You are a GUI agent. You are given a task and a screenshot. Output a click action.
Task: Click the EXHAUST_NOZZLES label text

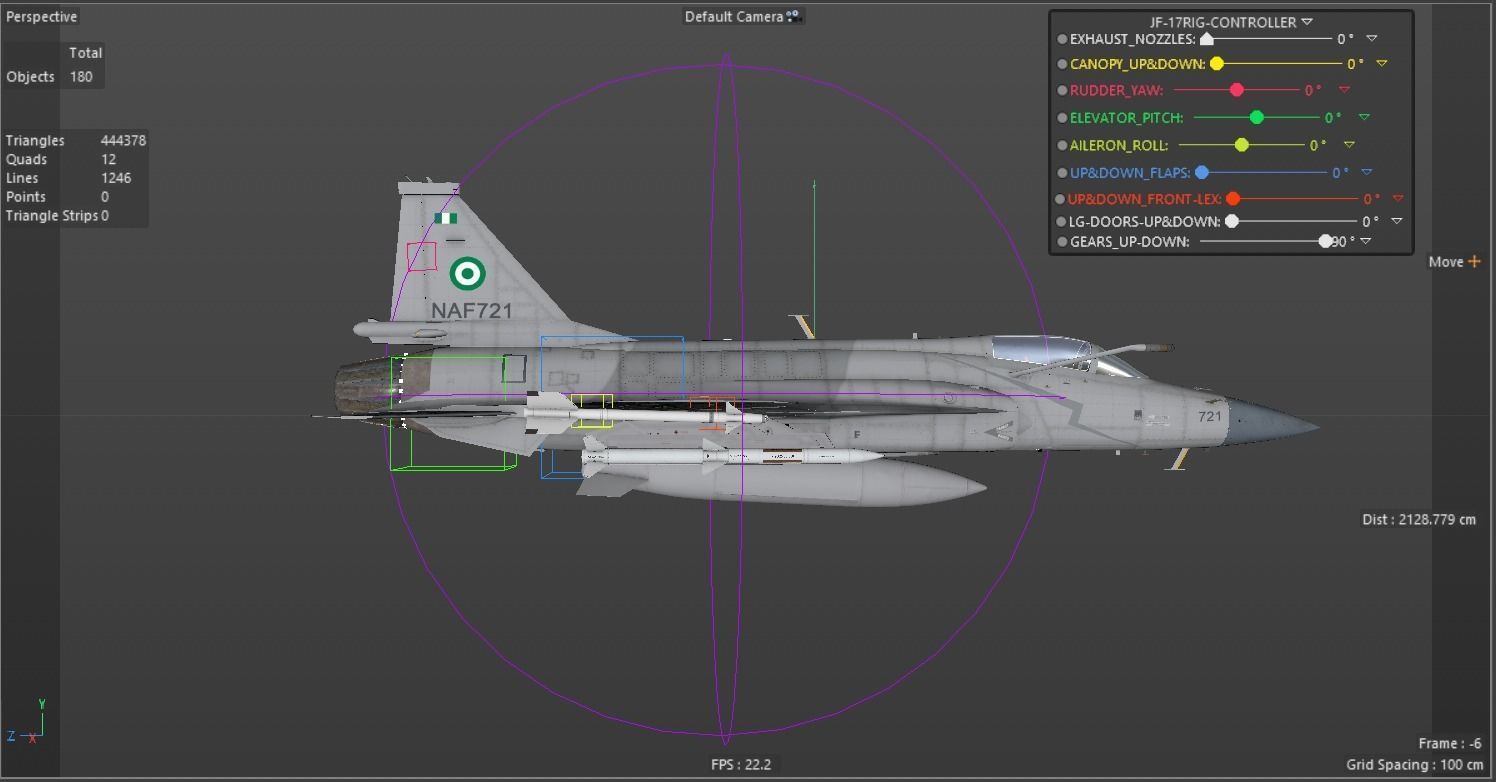pos(1133,39)
